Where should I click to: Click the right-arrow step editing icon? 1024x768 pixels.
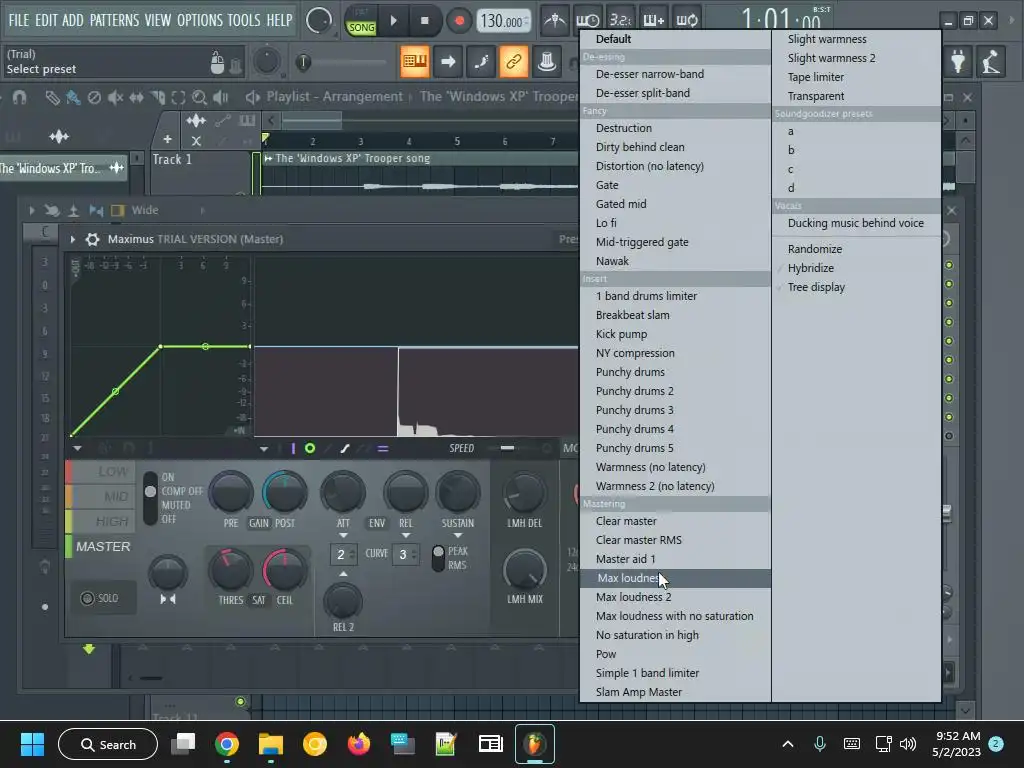(448, 61)
